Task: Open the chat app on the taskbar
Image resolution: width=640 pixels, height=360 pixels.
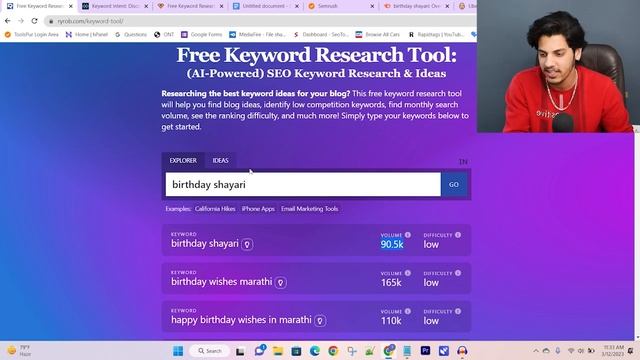Action: pos(259,351)
